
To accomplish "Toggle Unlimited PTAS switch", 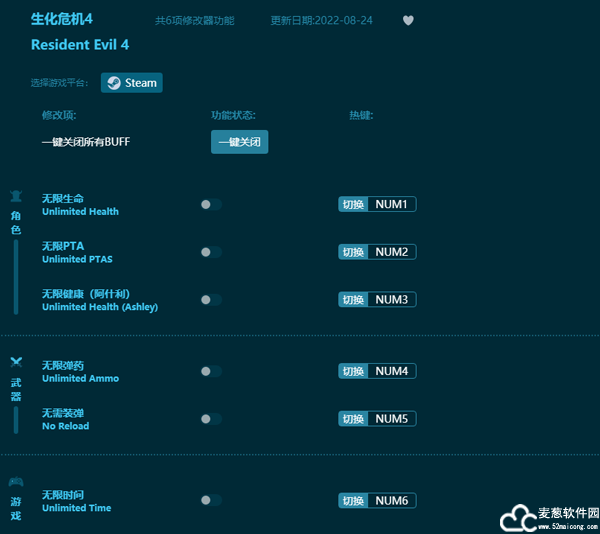I will click(211, 252).
